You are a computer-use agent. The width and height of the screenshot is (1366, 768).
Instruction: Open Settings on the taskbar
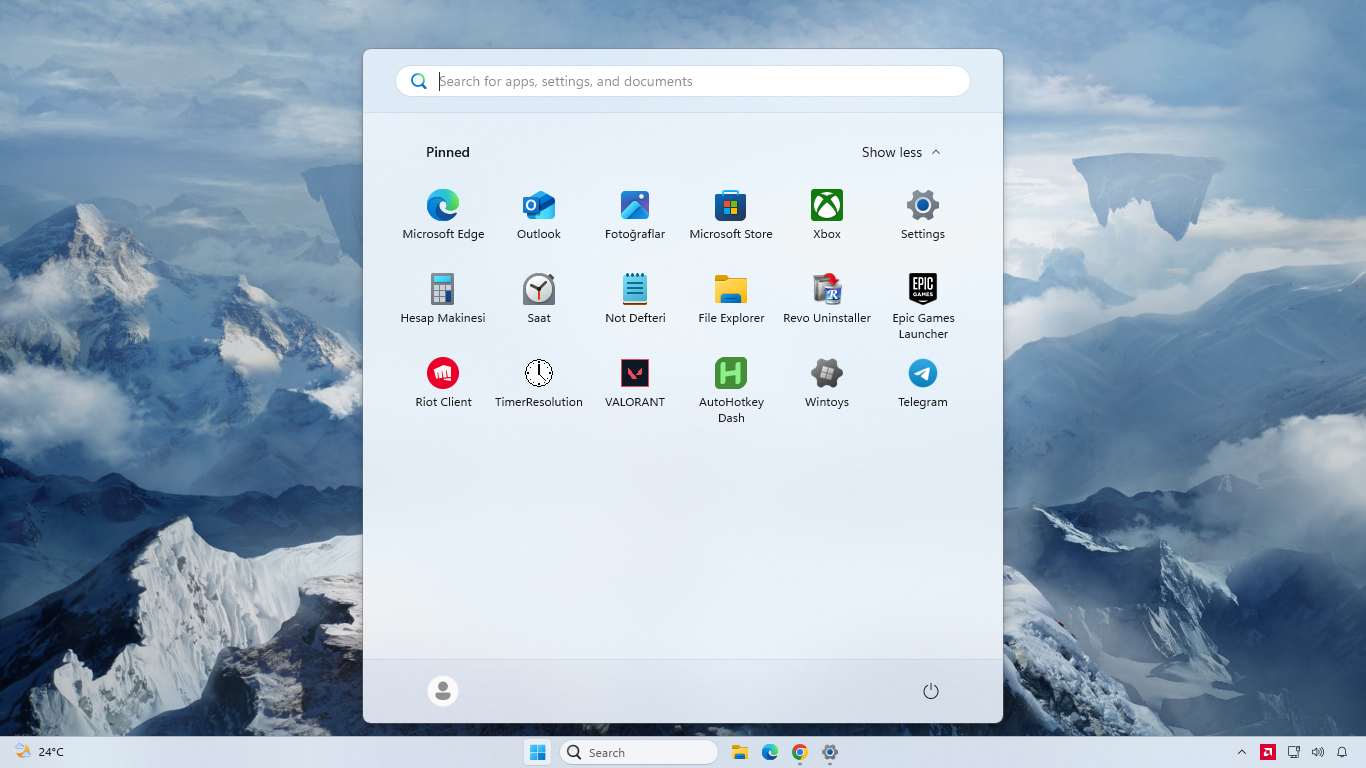pyautogui.click(x=830, y=752)
